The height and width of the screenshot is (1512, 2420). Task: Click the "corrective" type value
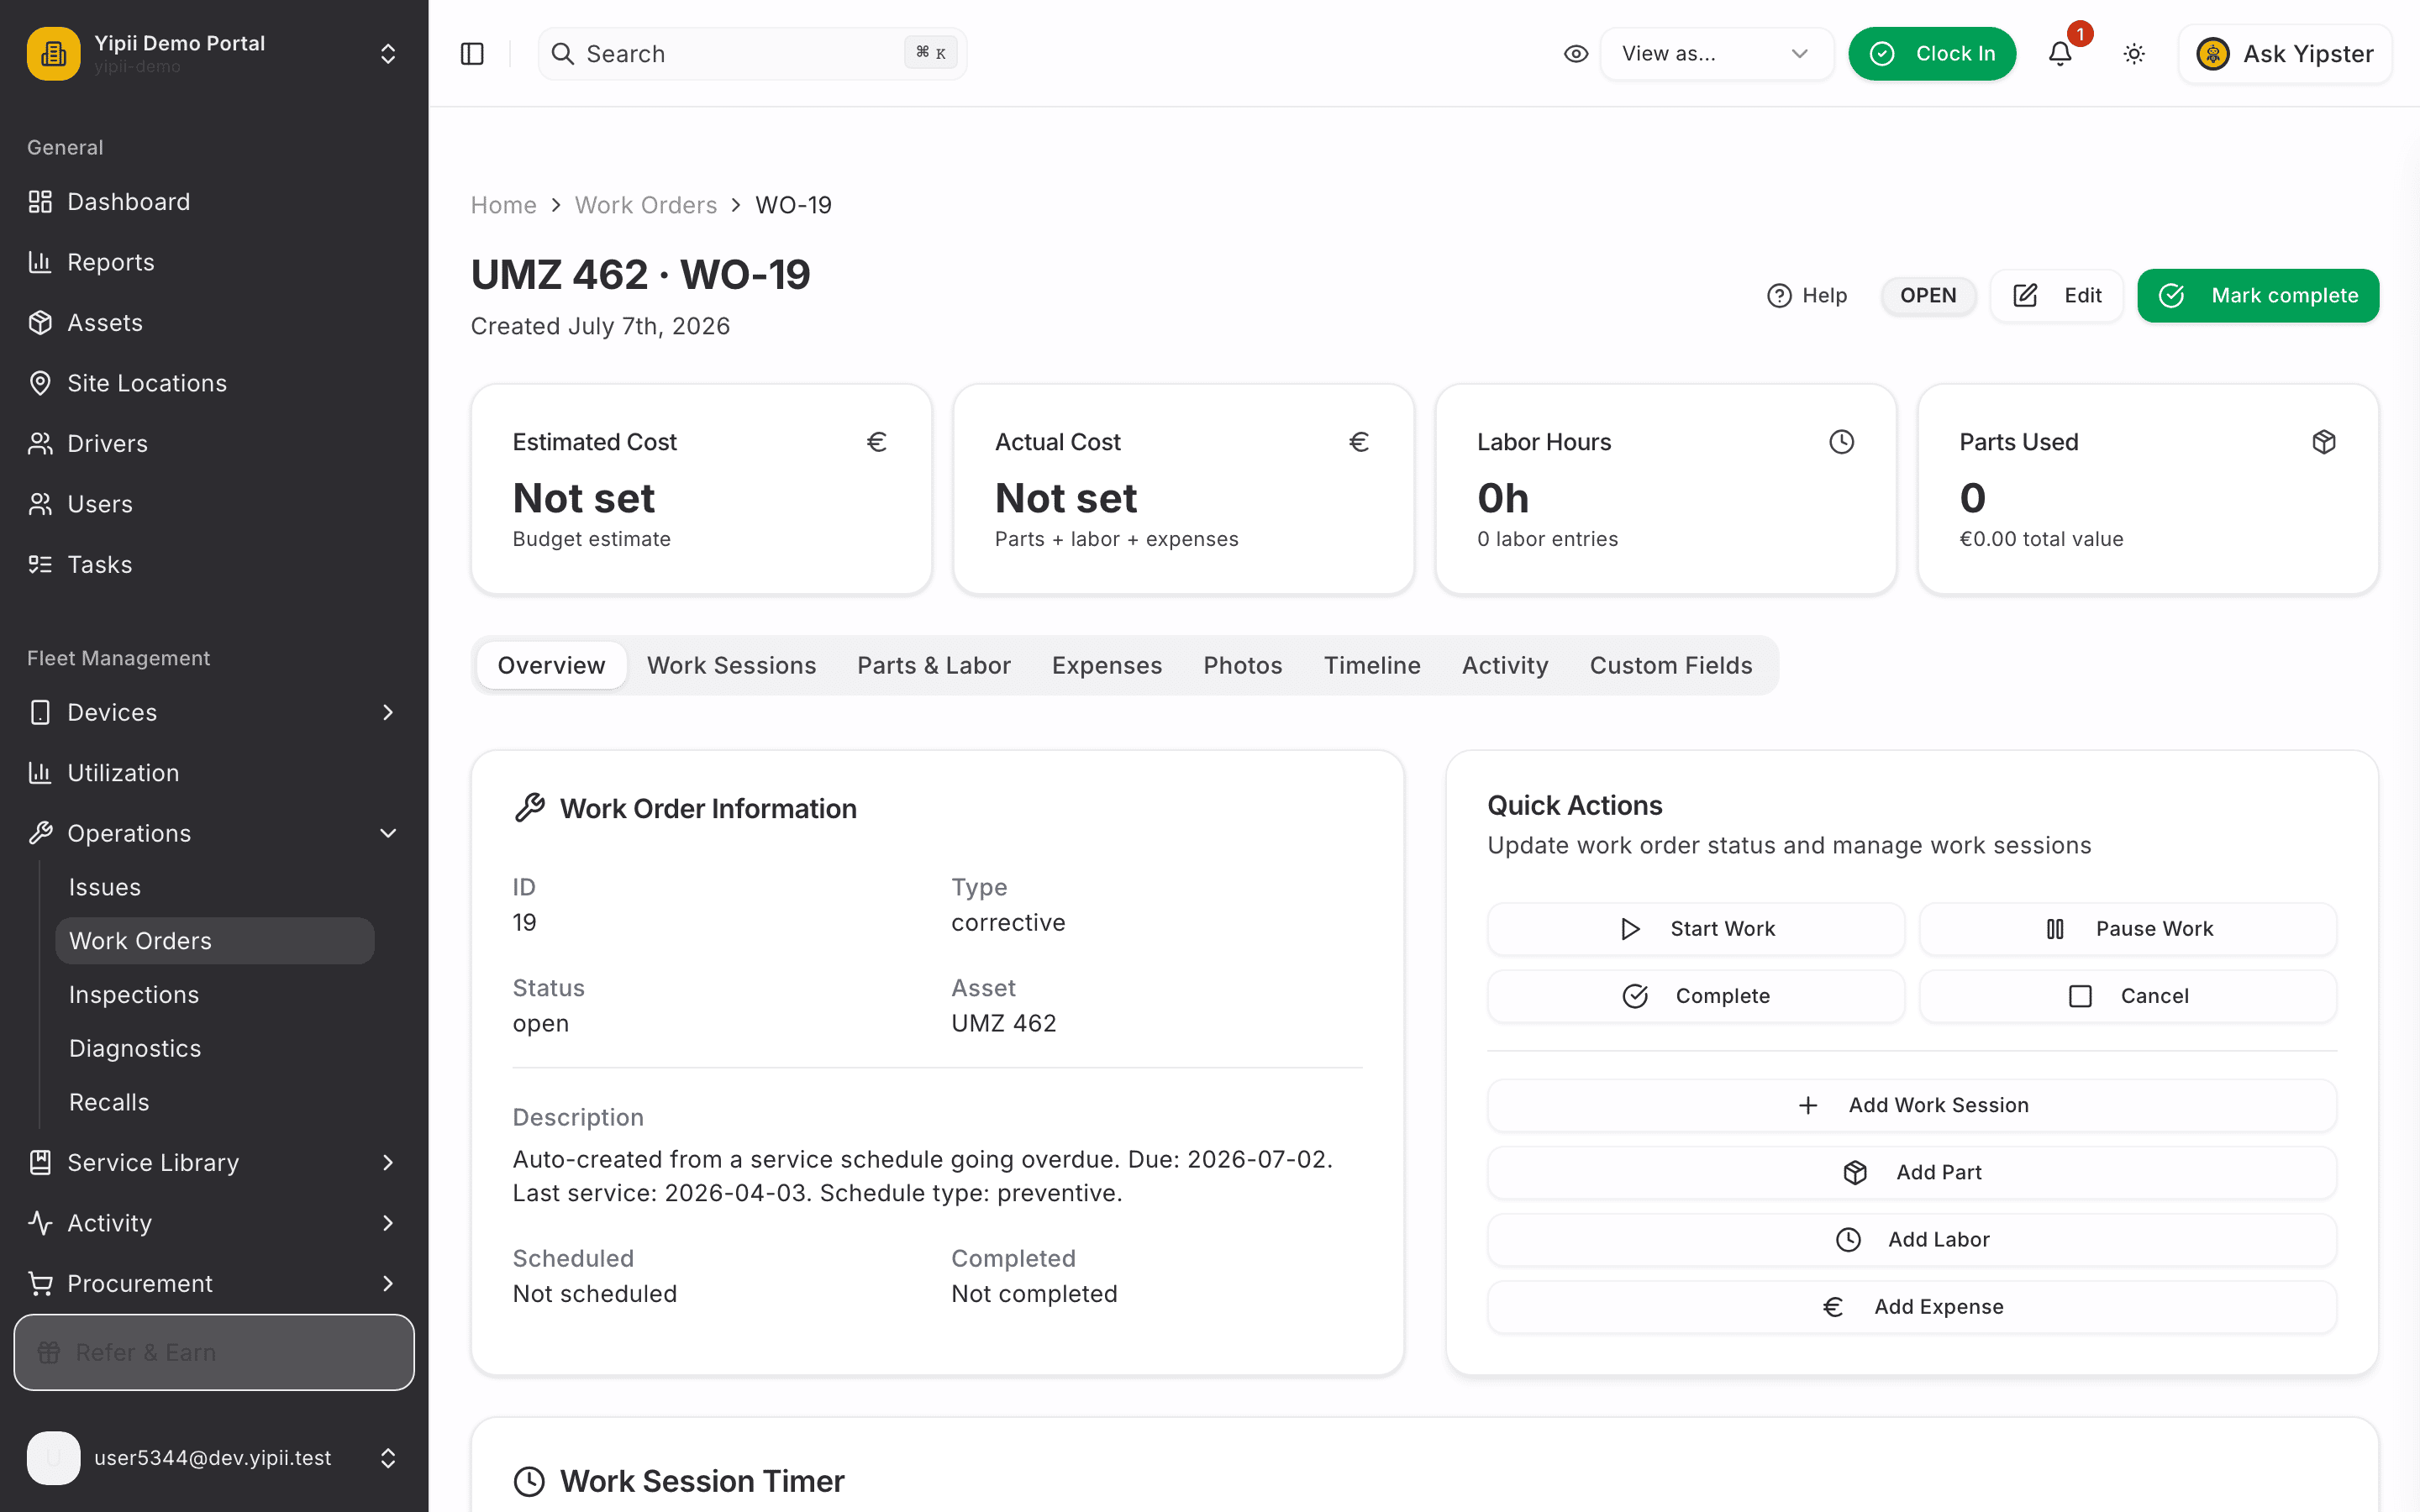(1008, 922)
